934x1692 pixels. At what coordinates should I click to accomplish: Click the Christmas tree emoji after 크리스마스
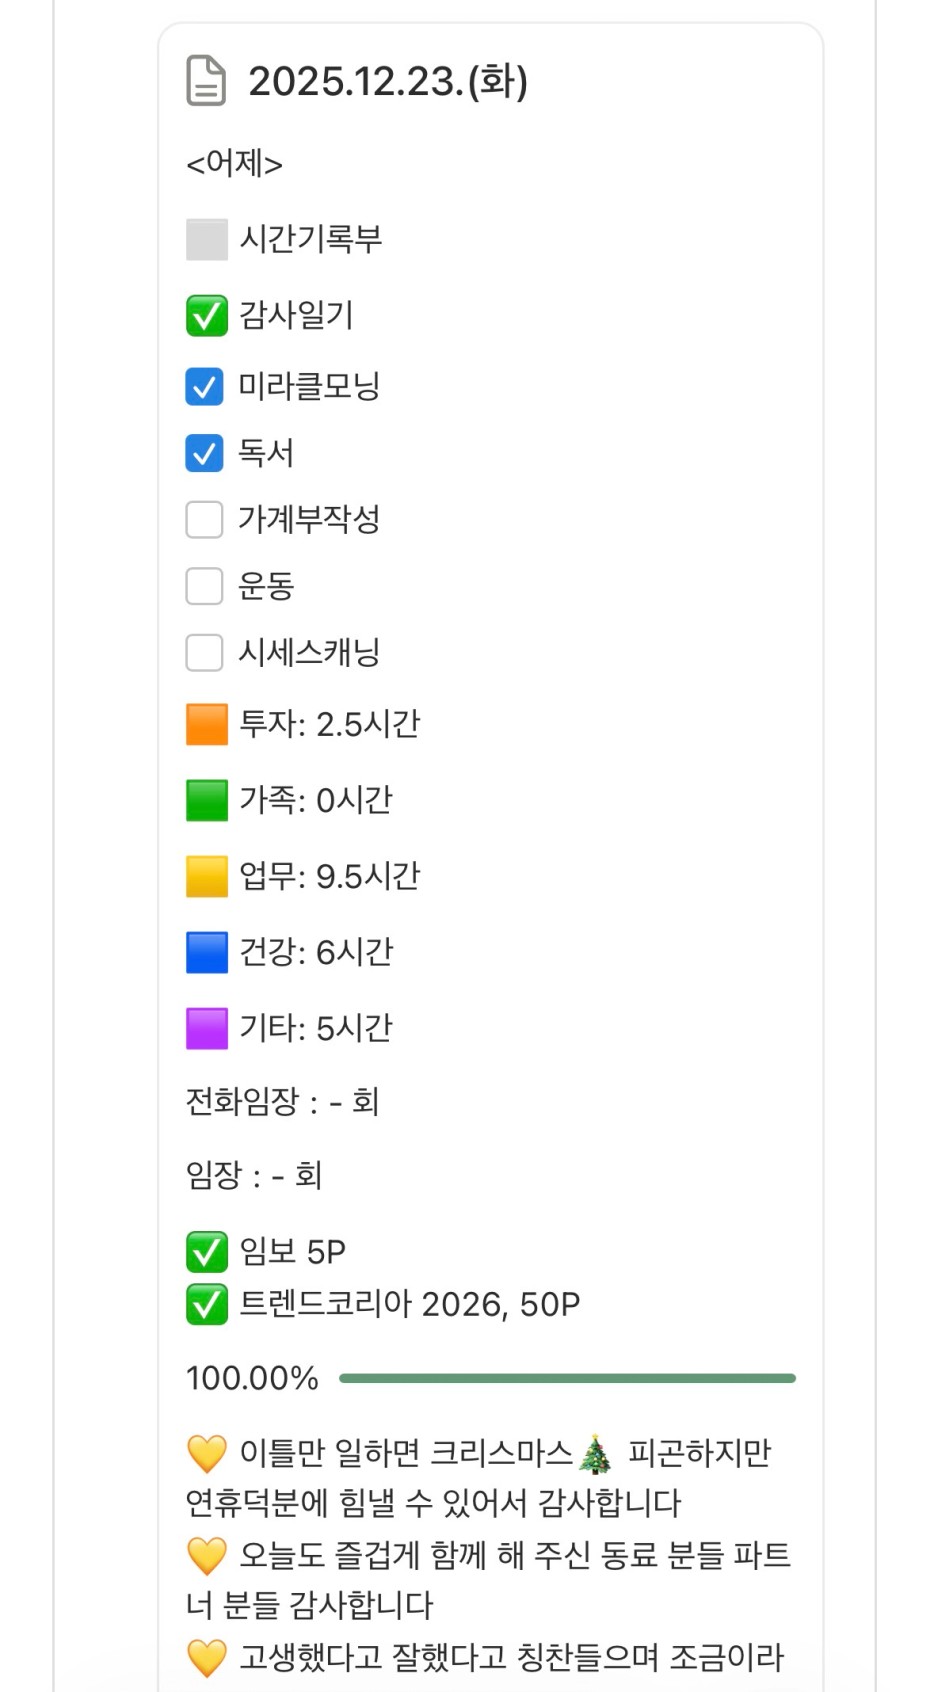(x=597, y=1454)
